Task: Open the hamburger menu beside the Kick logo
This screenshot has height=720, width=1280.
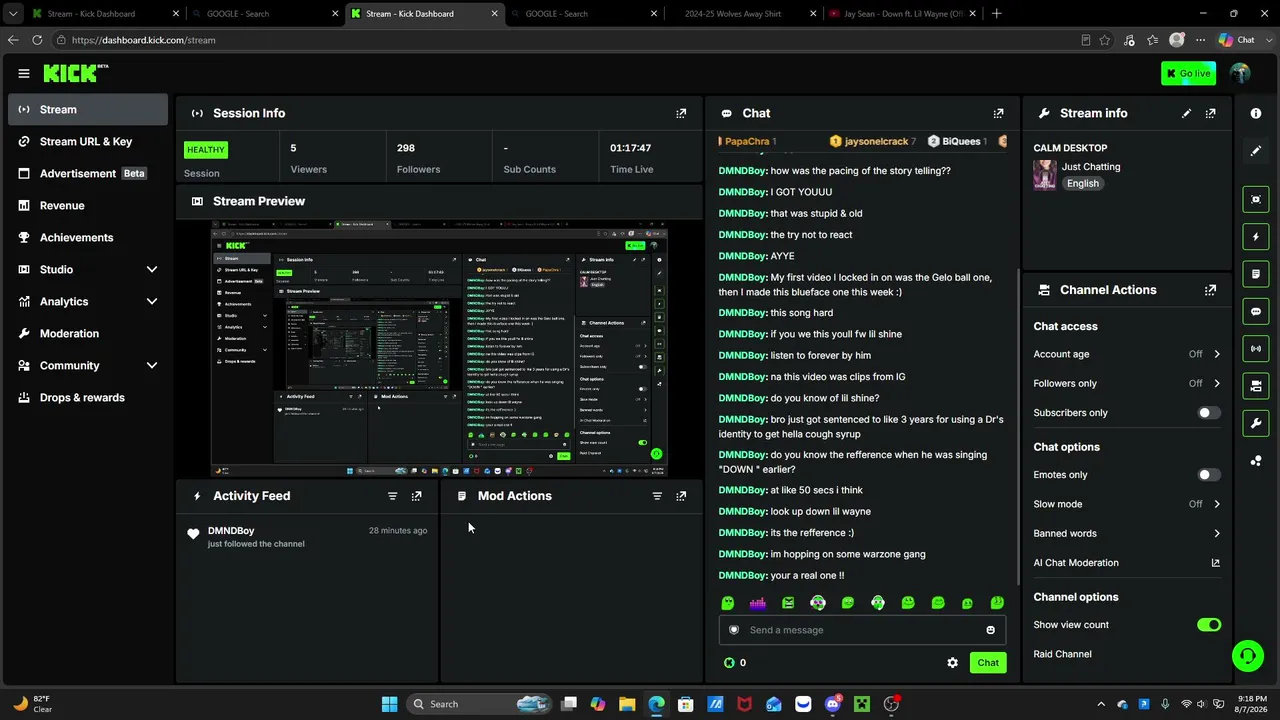Action: pos(24,73)
